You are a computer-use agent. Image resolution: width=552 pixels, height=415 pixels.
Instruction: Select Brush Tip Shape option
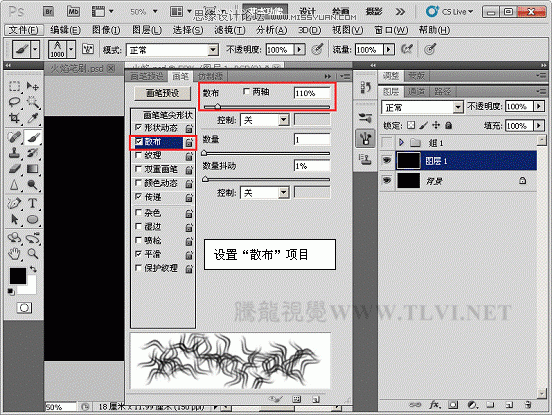(x=168, y=115)
